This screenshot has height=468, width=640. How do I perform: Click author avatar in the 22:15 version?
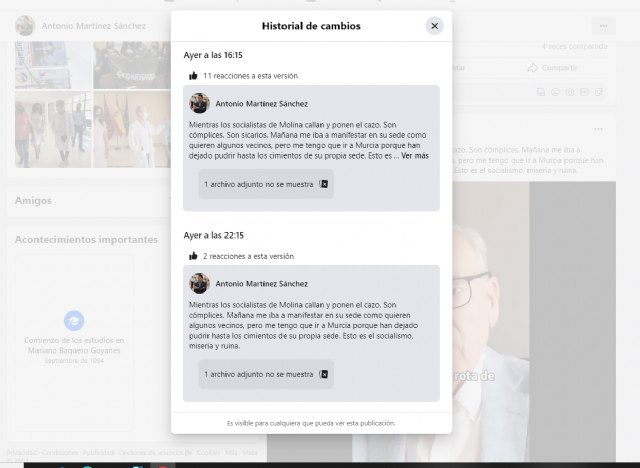click(x=199, y=283)
